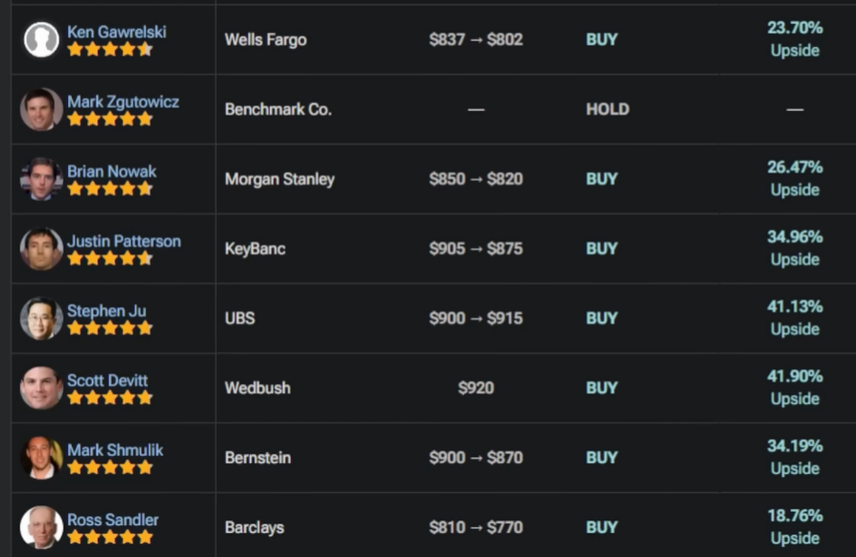Click the star rating under Ross Sandler

pyautogui.click(x=110, y=537)
